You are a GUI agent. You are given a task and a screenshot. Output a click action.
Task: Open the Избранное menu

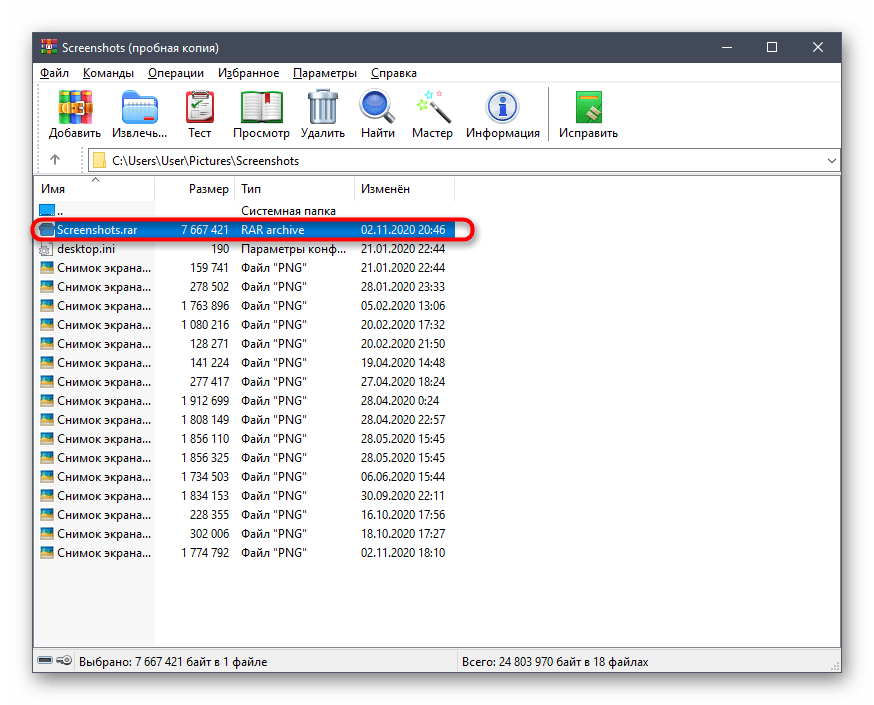[249, 73]
